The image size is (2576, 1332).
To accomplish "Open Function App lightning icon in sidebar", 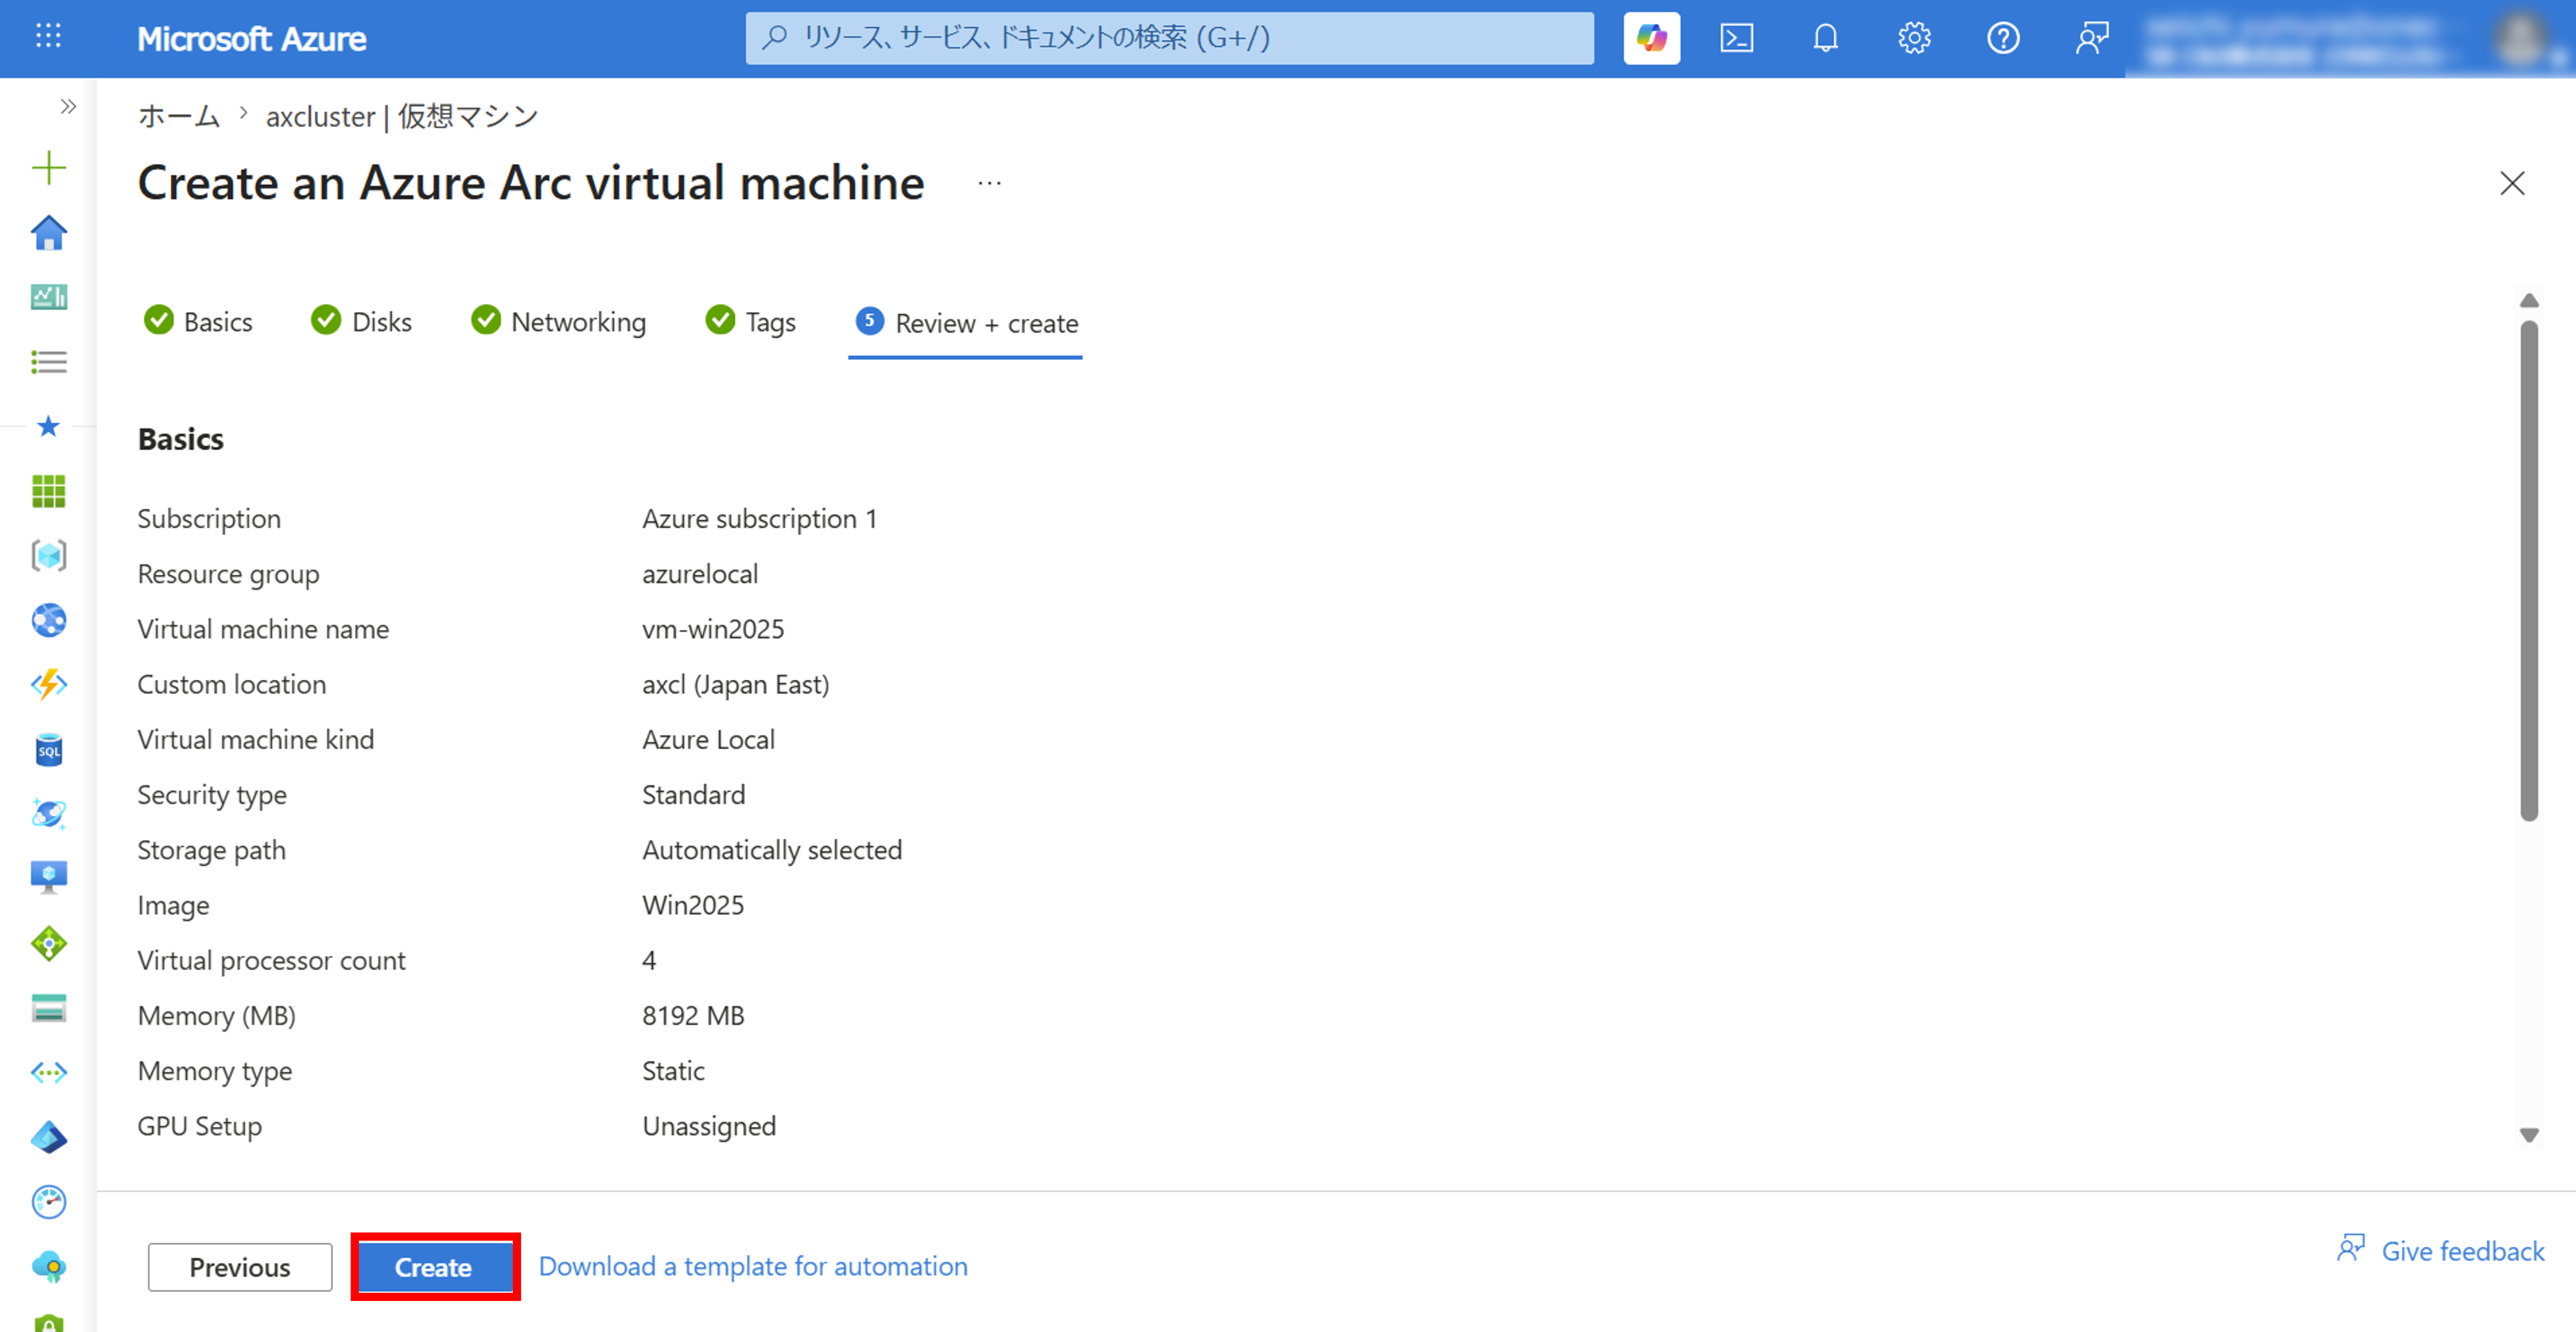I will click(48, 685).
